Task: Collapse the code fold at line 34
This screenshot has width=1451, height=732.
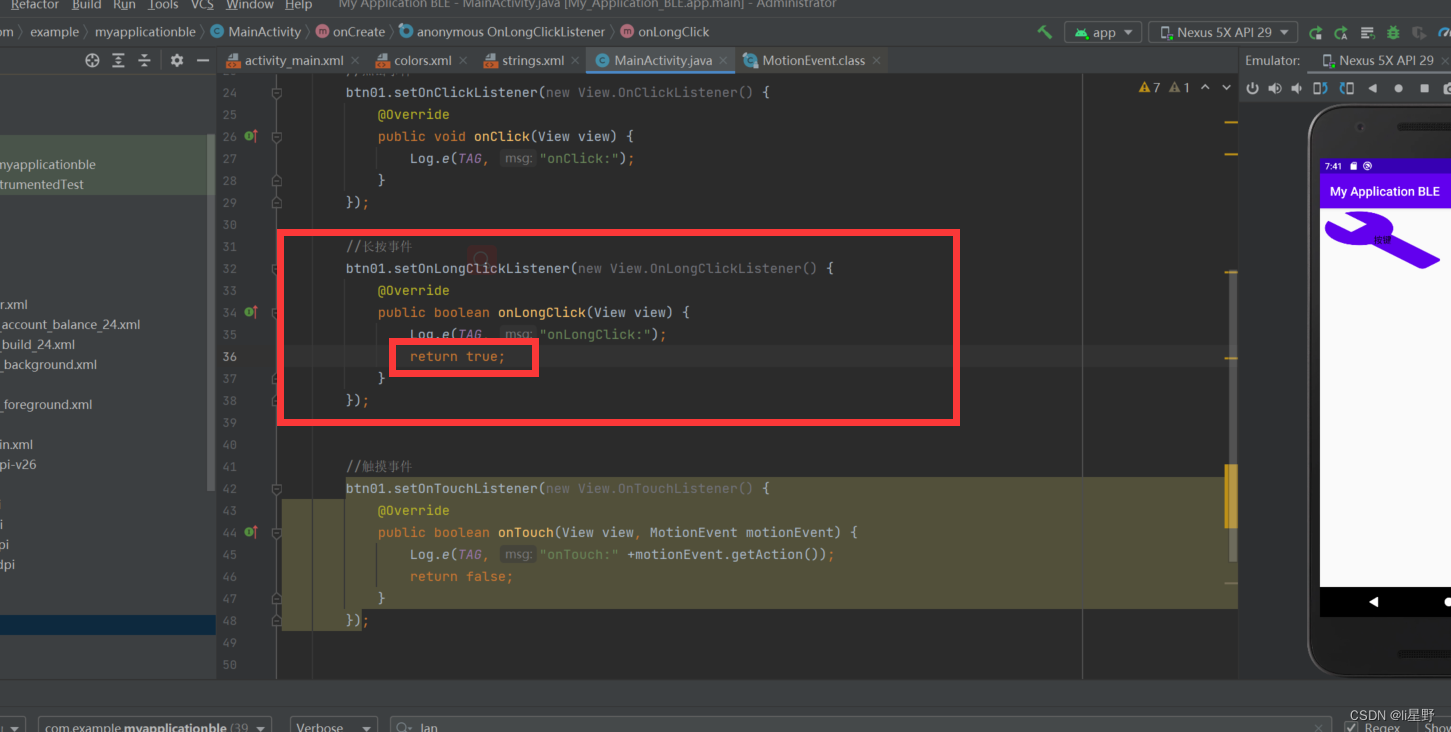Action: point(277,312)
